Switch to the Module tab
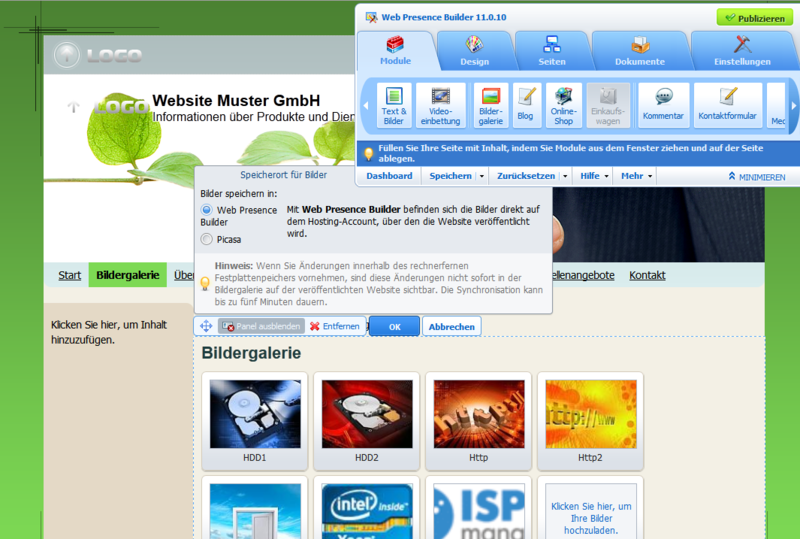The image size is (800, 539). (395, 50)
